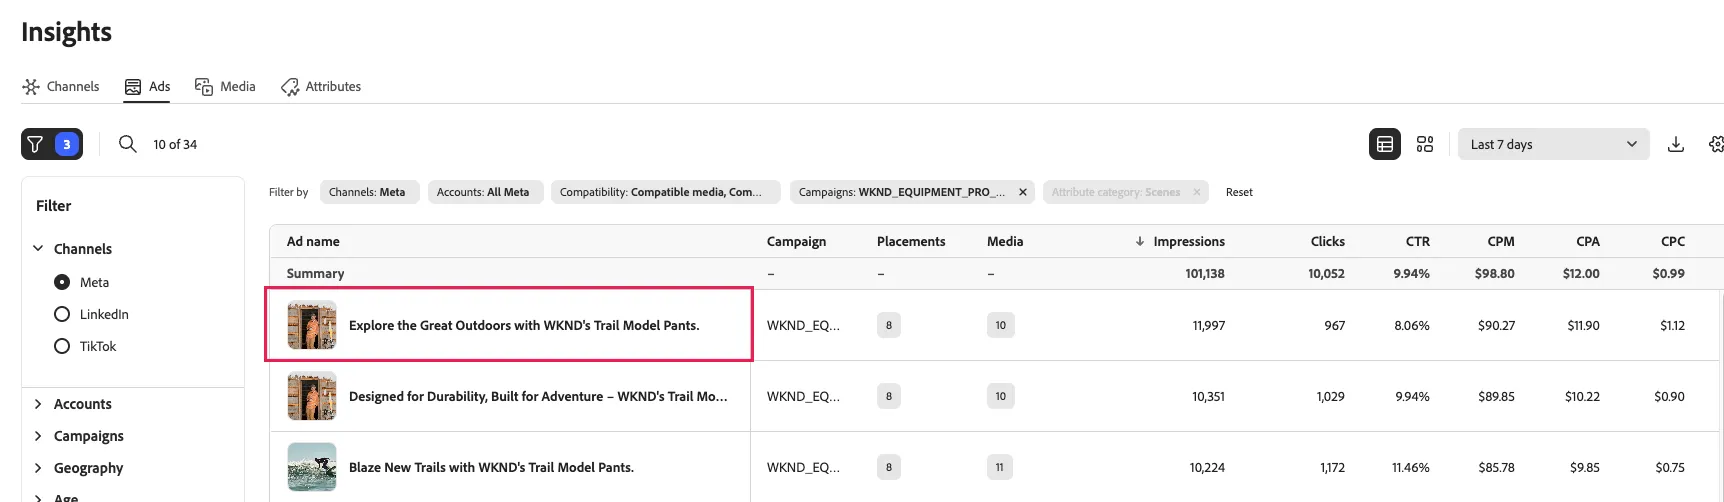
Task: Click the Compatibility filter chip
Action: (x=665, y=192)
